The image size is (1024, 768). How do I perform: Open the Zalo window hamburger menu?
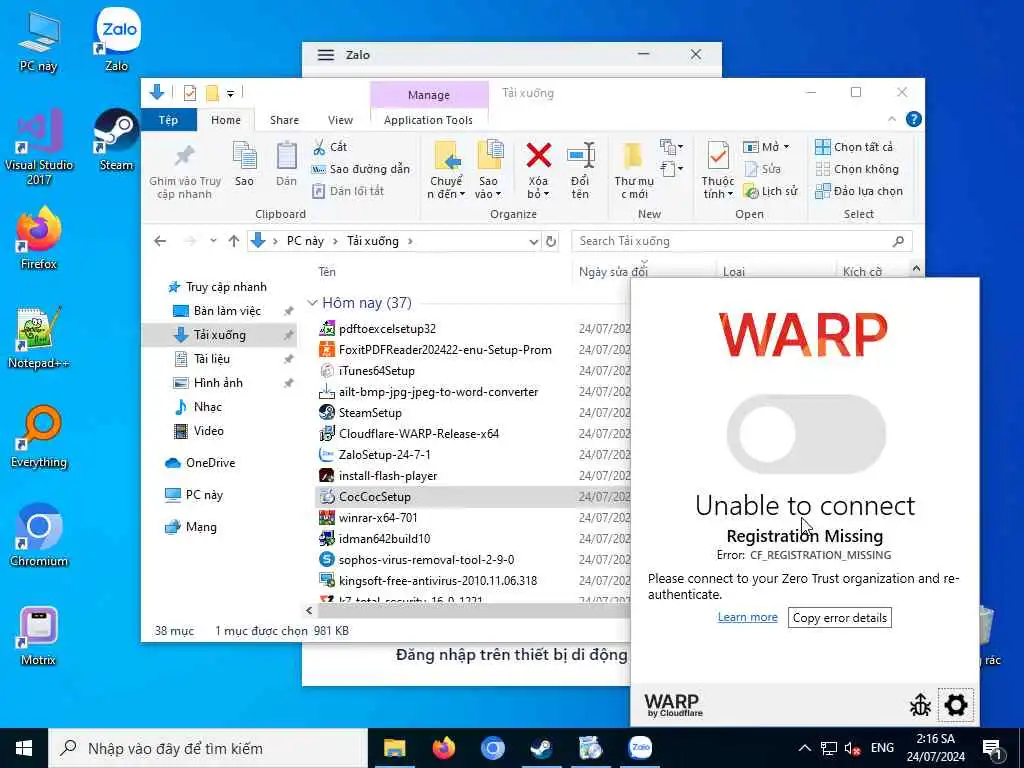(326, 55)
